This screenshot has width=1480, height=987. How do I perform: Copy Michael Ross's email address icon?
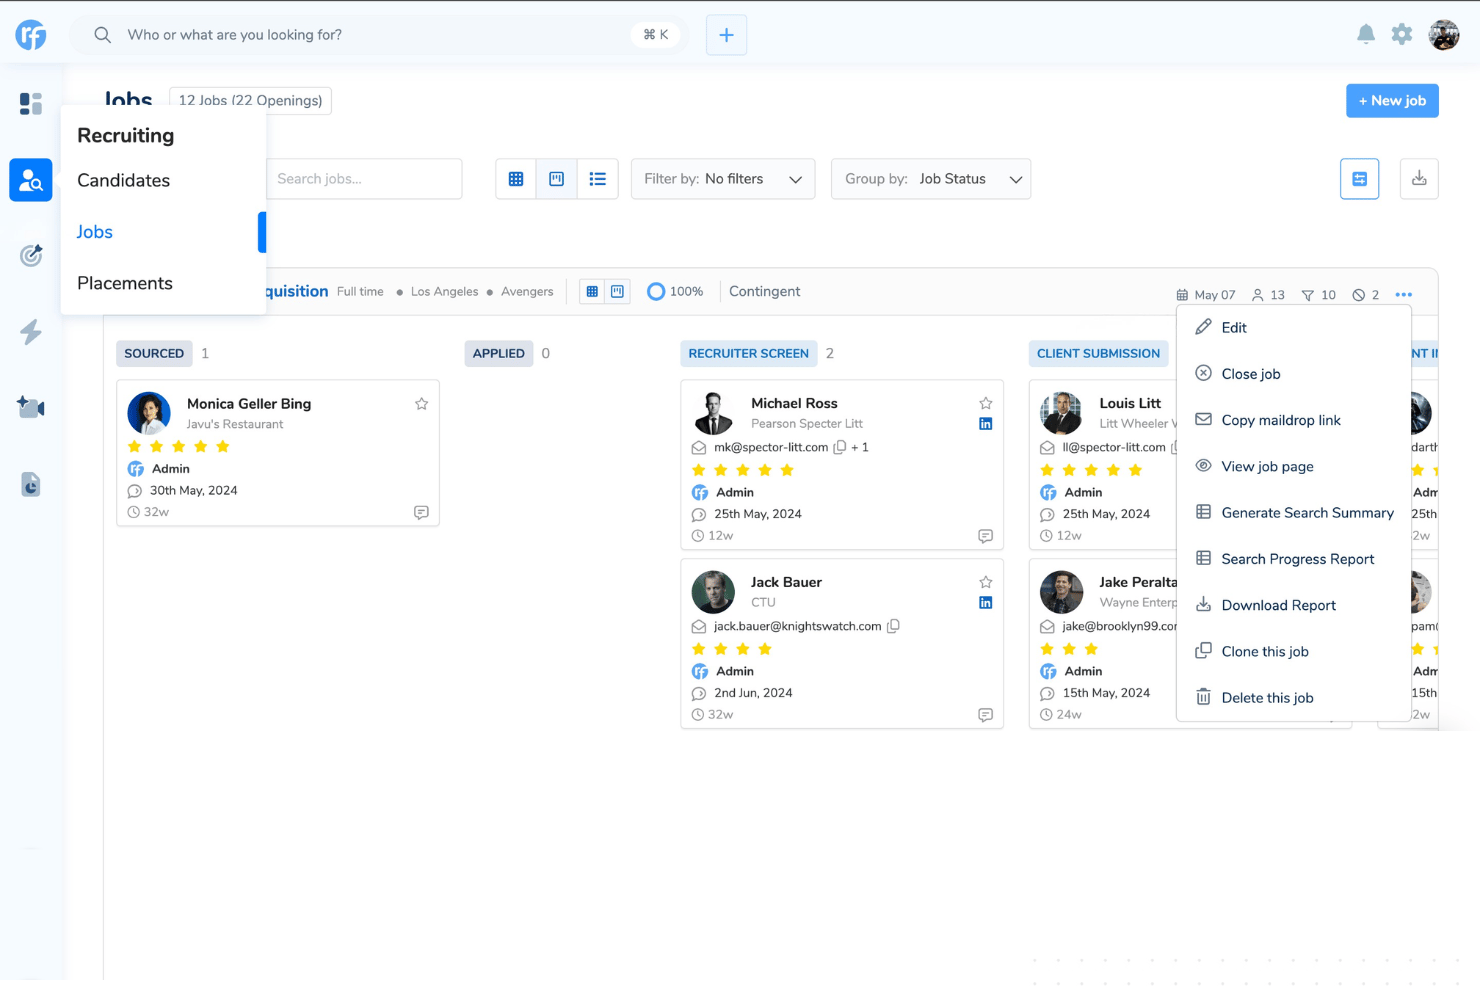coord(840,447)
